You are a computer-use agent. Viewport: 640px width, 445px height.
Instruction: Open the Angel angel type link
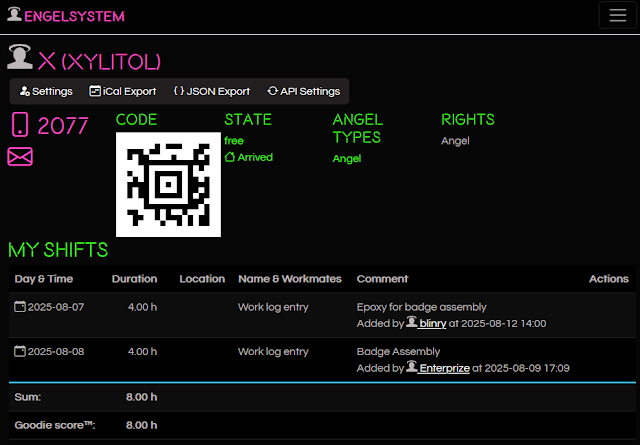click(x=346, y=158)
